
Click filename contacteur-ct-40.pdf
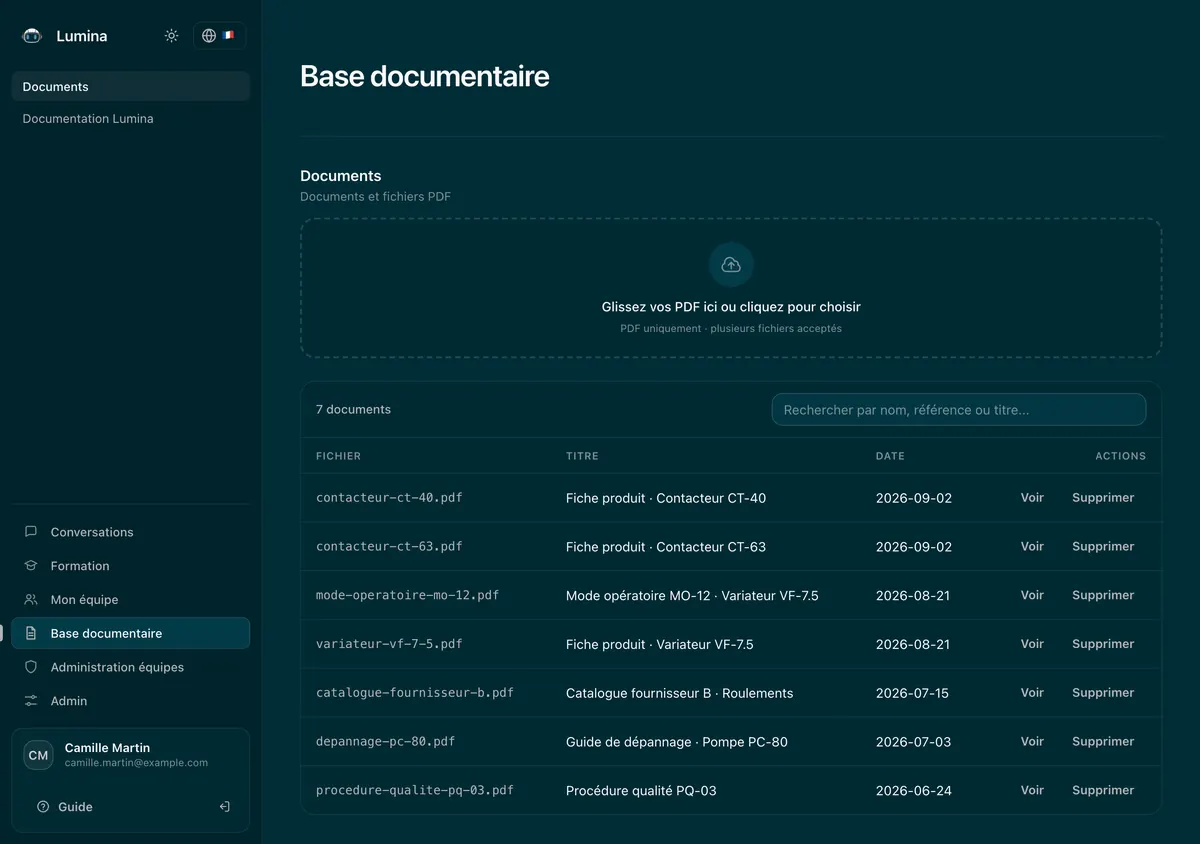389,498
